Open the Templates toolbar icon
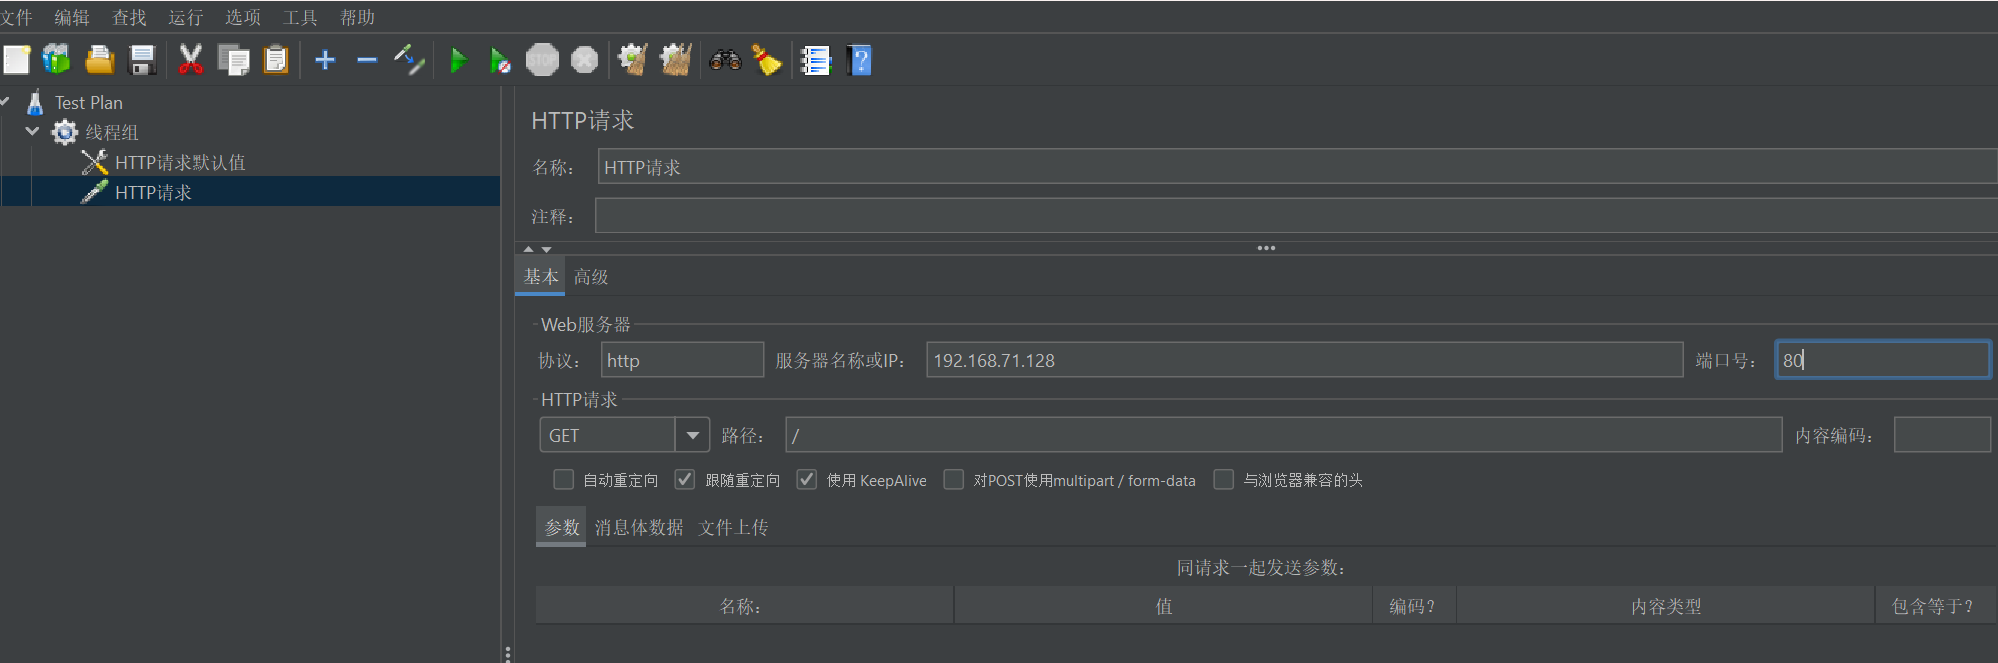Image resolution: width=1998 pixels, height=663 pixels. [x=57, y=60]
